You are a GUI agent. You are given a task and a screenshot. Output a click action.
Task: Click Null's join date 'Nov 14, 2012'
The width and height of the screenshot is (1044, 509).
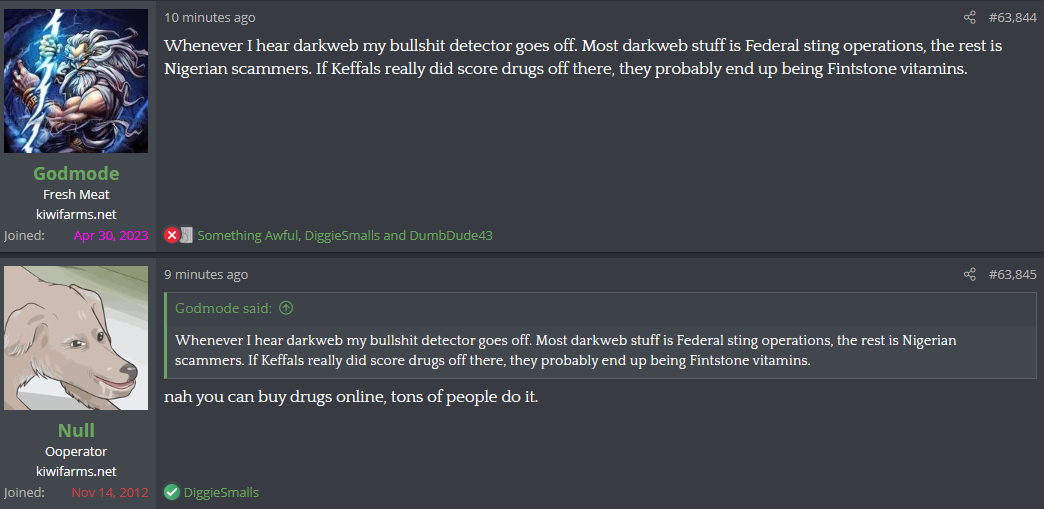(x=109, y=492)
